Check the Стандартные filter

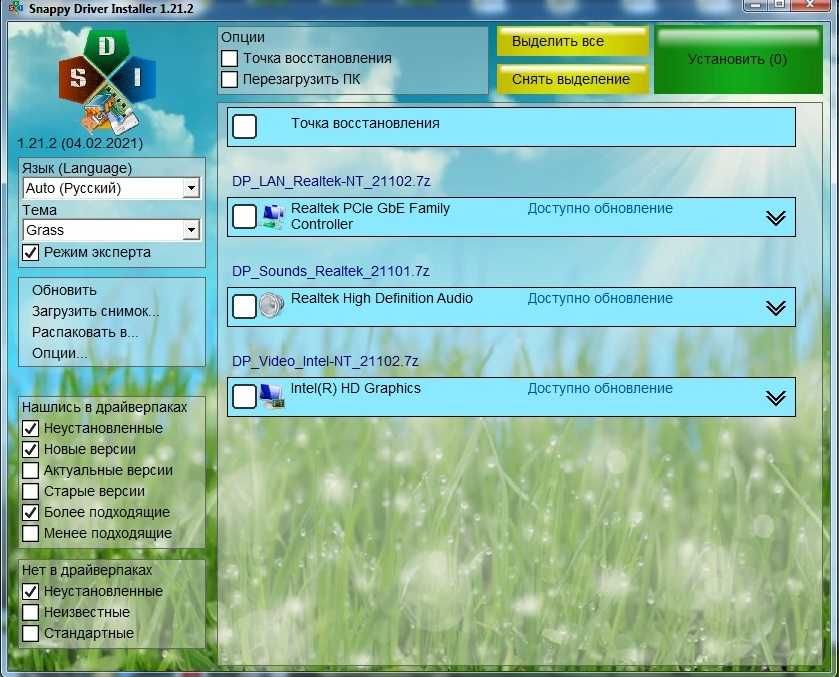click(30, 633)
